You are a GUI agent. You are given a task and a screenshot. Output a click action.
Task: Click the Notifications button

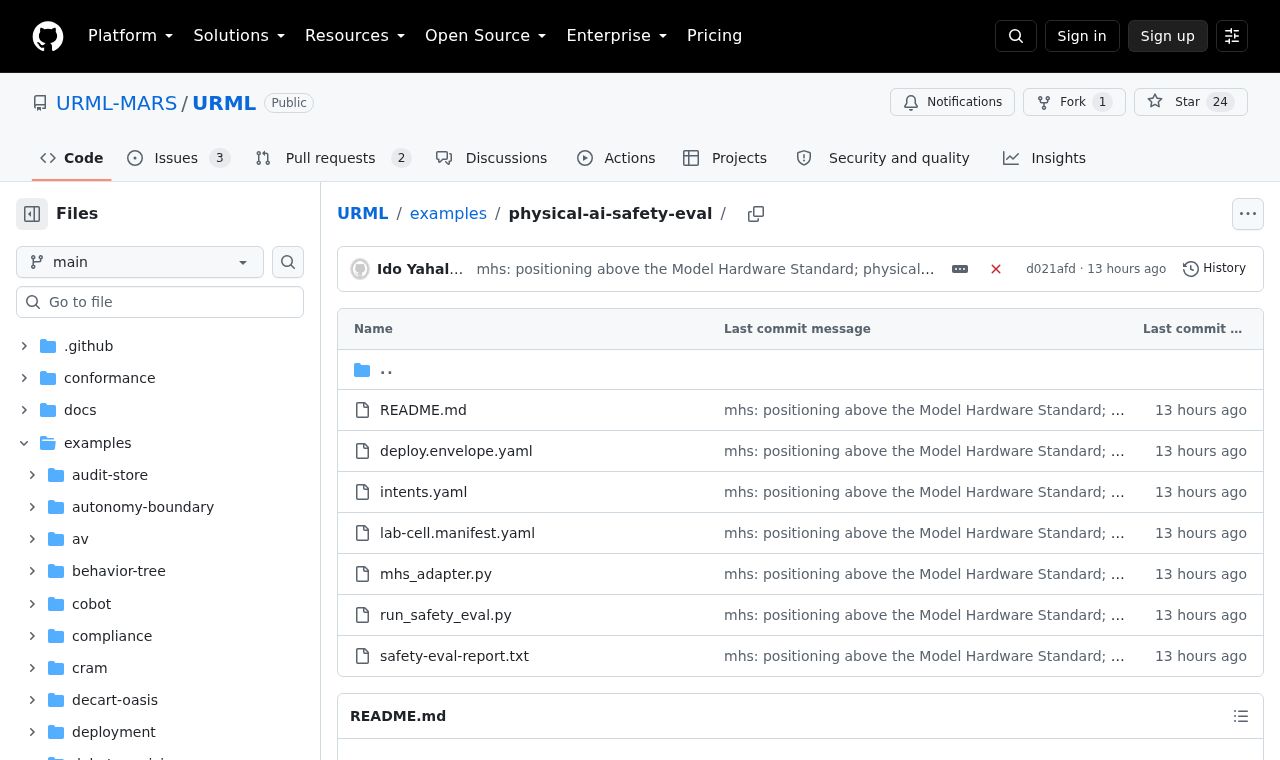[x=952, y=102]
